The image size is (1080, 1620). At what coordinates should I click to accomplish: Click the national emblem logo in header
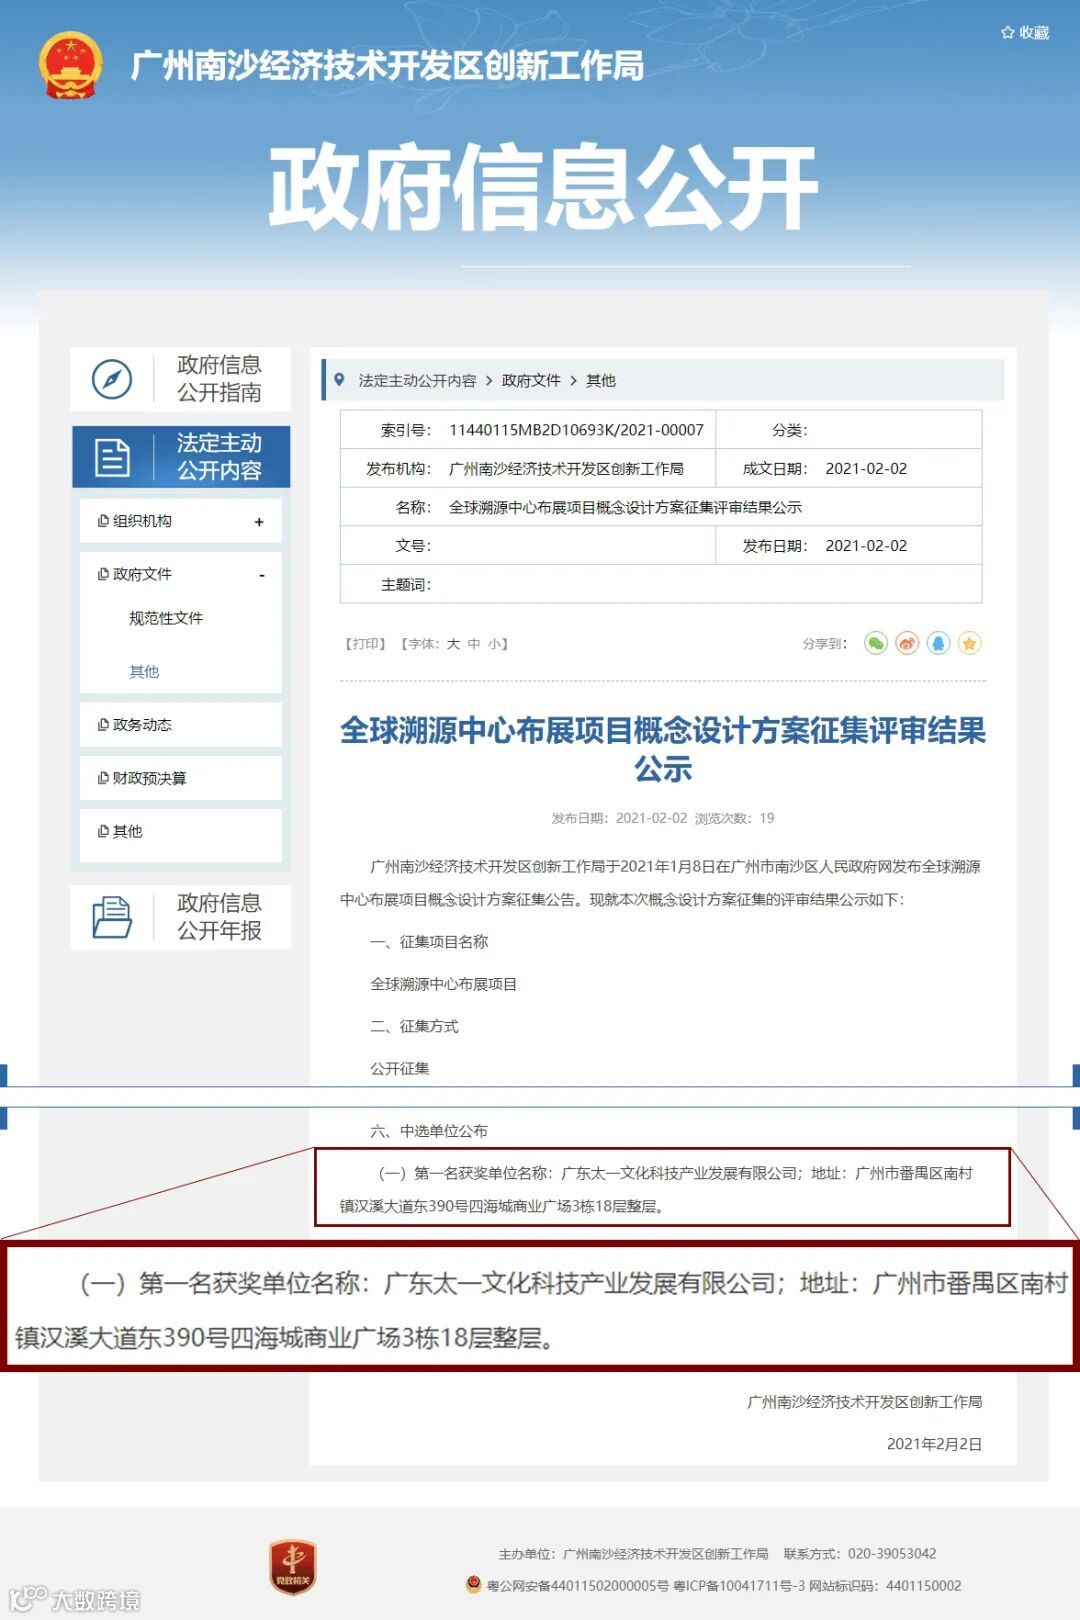click(71, 66)
